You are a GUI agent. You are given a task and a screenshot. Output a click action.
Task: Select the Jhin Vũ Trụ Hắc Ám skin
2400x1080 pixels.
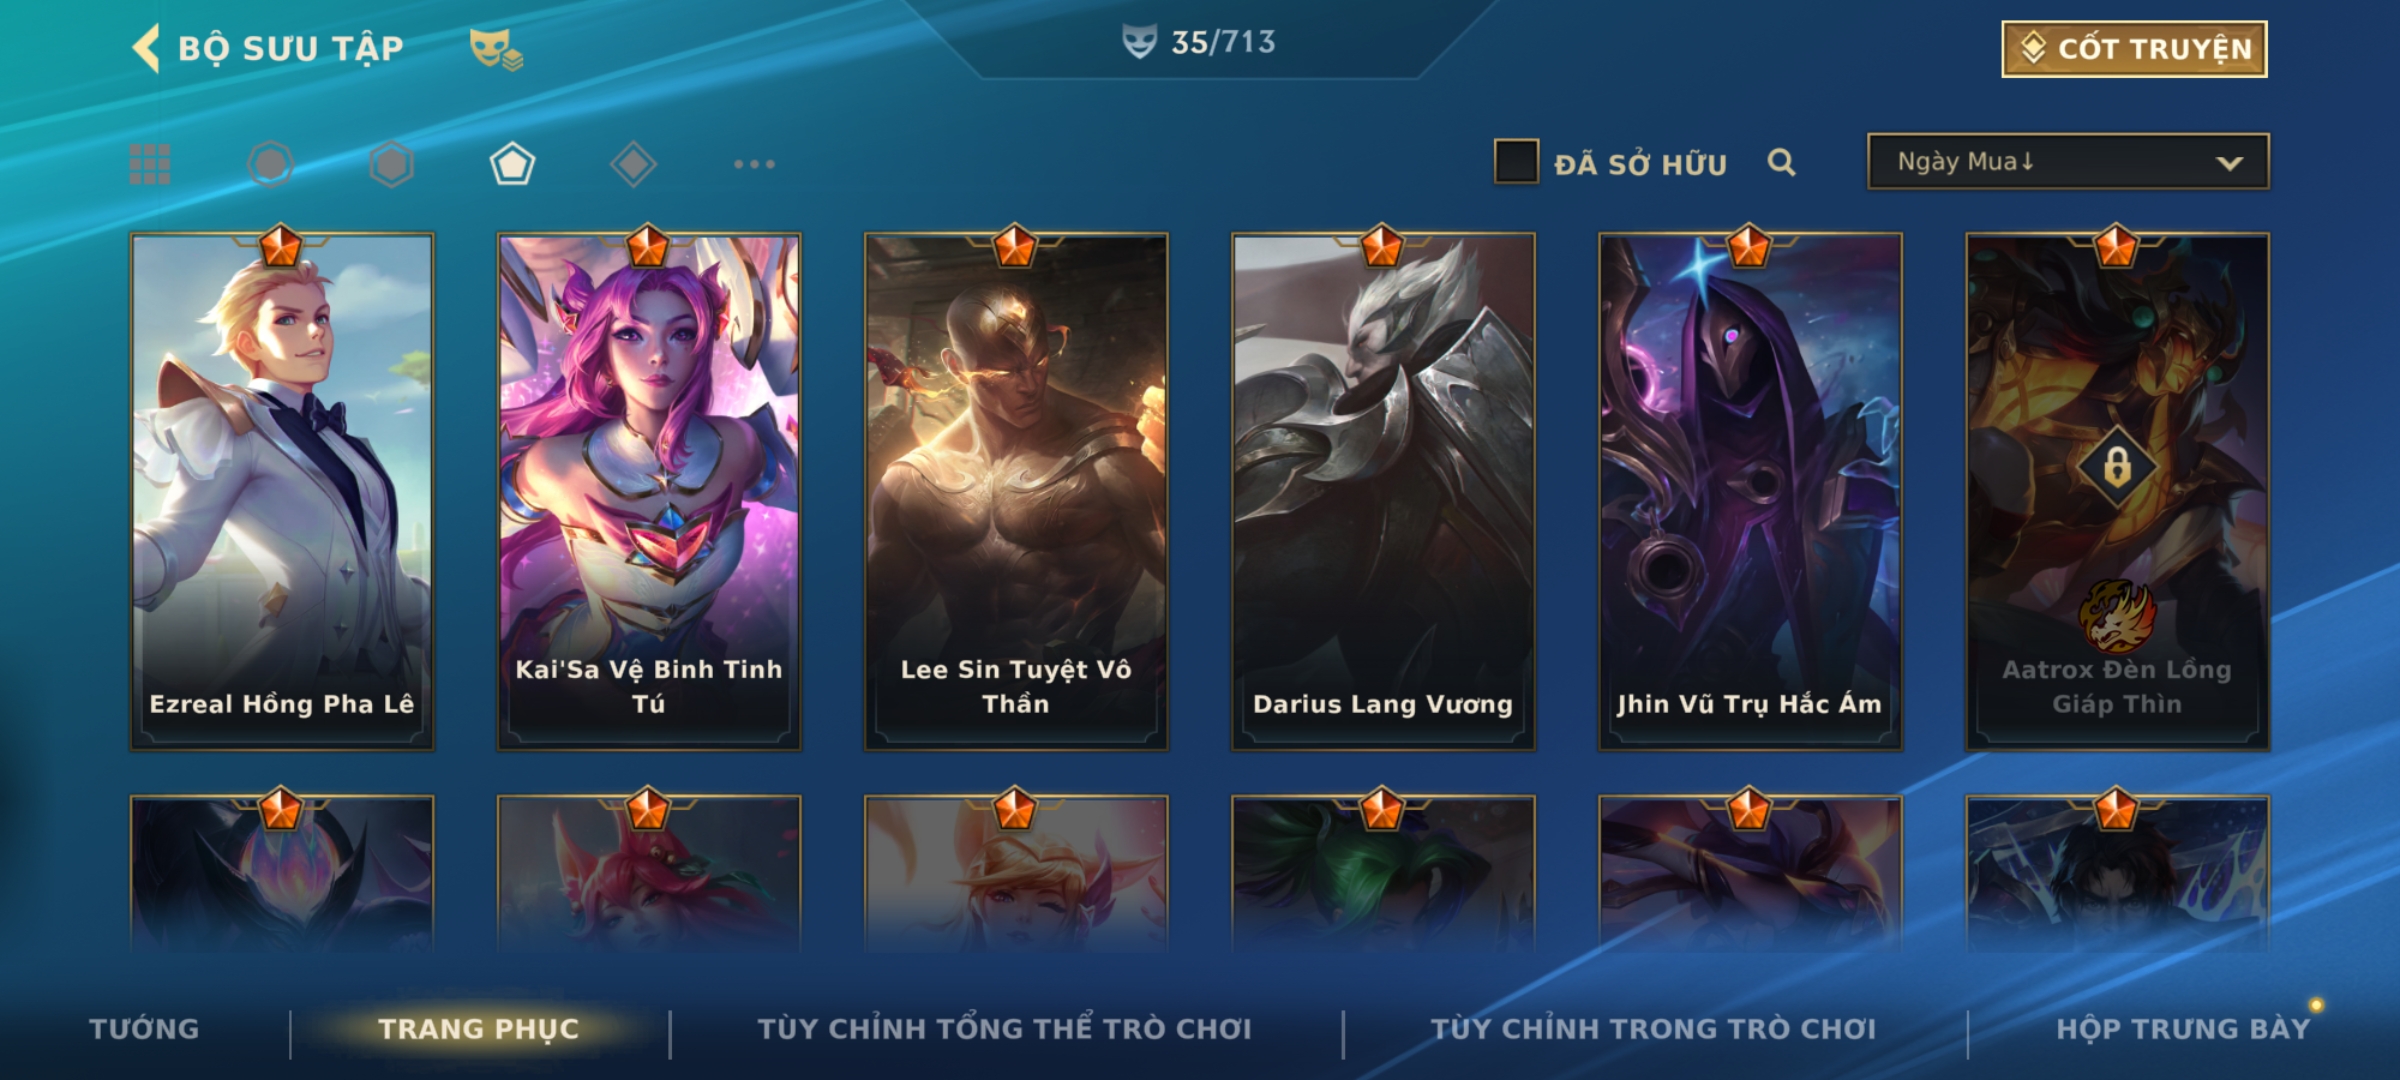(x=1750, y=491)
